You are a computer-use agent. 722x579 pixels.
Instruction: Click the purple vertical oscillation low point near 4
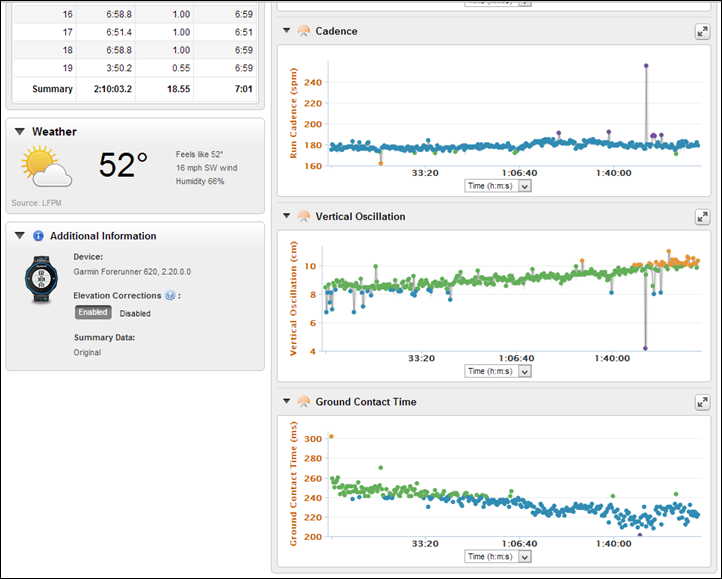click(645, 348)
